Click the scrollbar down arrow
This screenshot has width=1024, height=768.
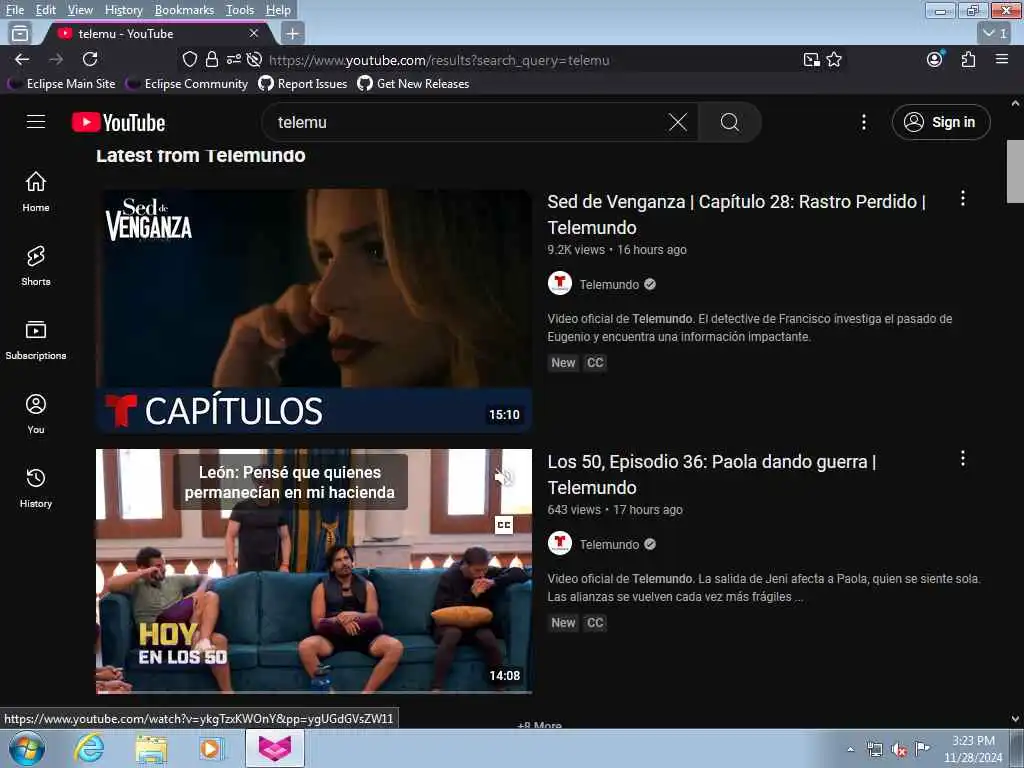click(1015, 718)
